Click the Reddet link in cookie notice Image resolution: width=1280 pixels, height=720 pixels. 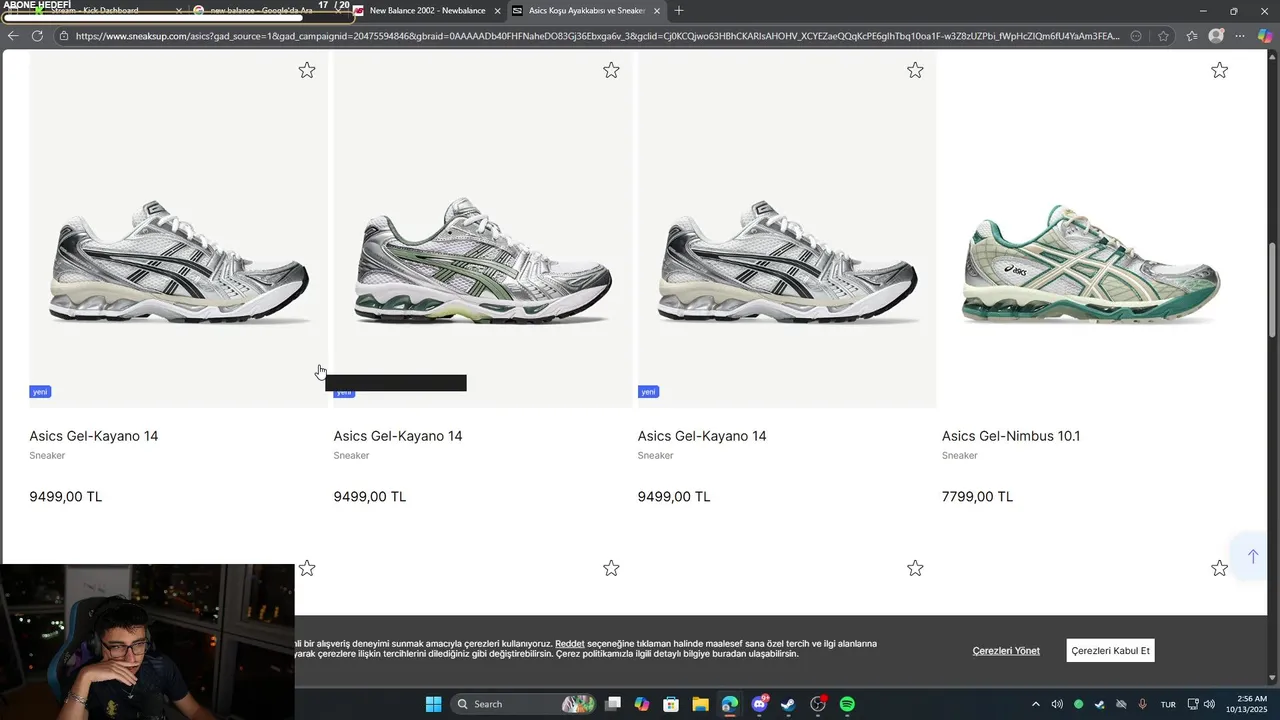point(570,644)
